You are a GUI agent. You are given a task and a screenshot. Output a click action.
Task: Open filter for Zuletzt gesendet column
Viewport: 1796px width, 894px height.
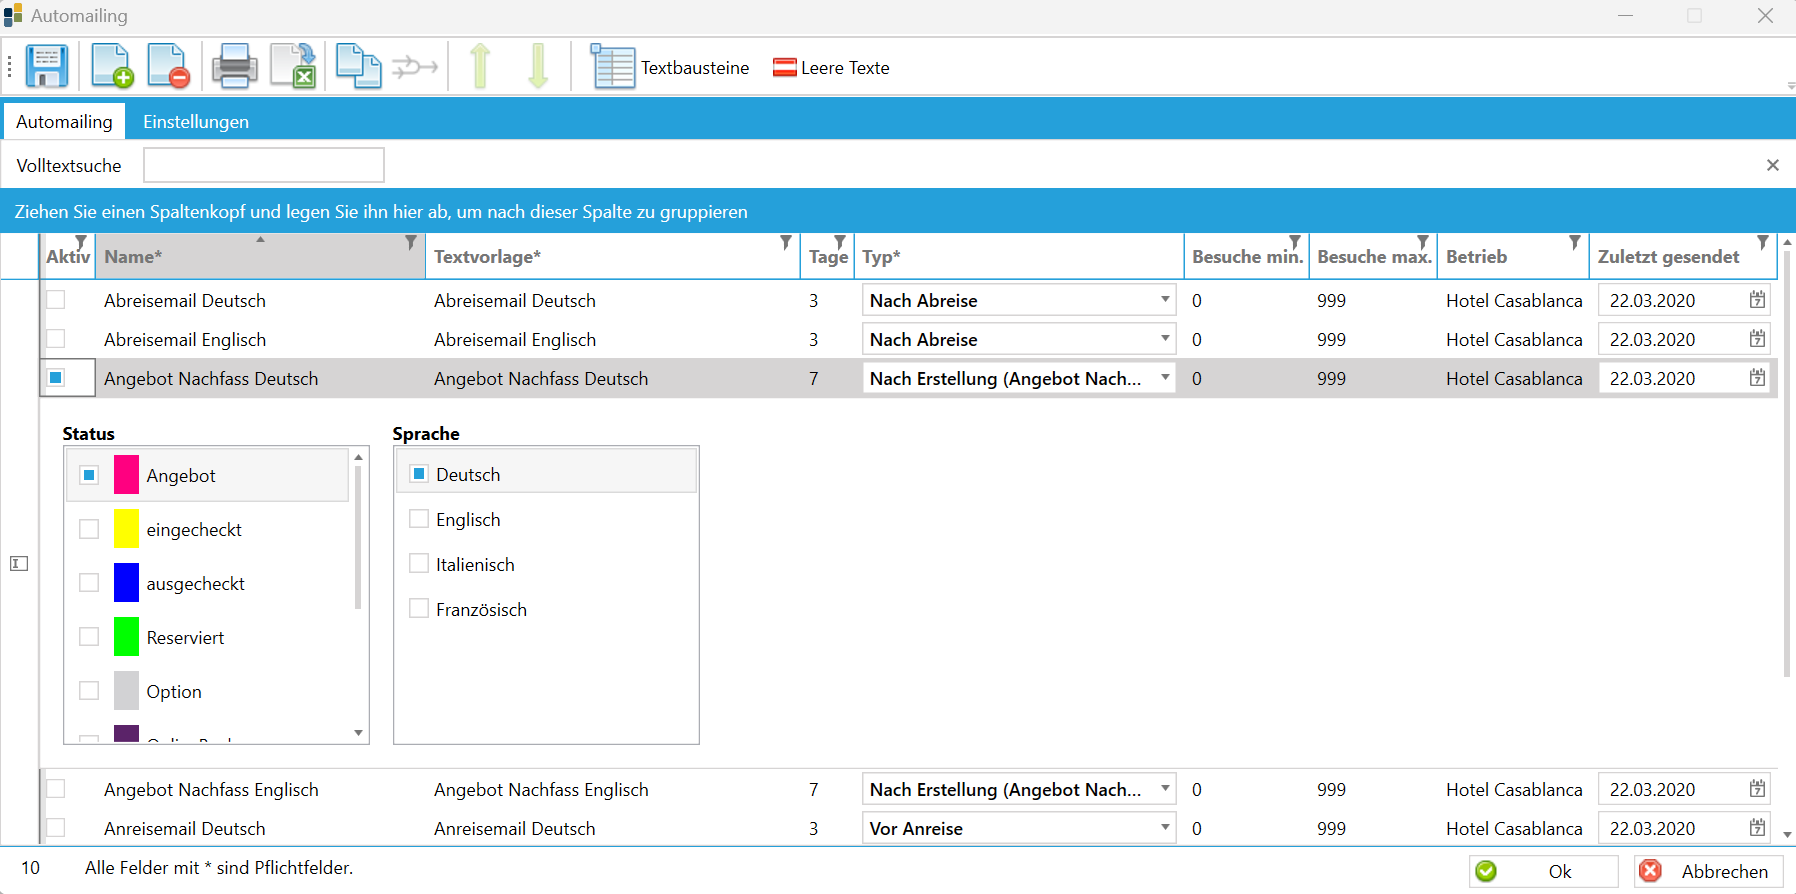(x=1763, y=243)
